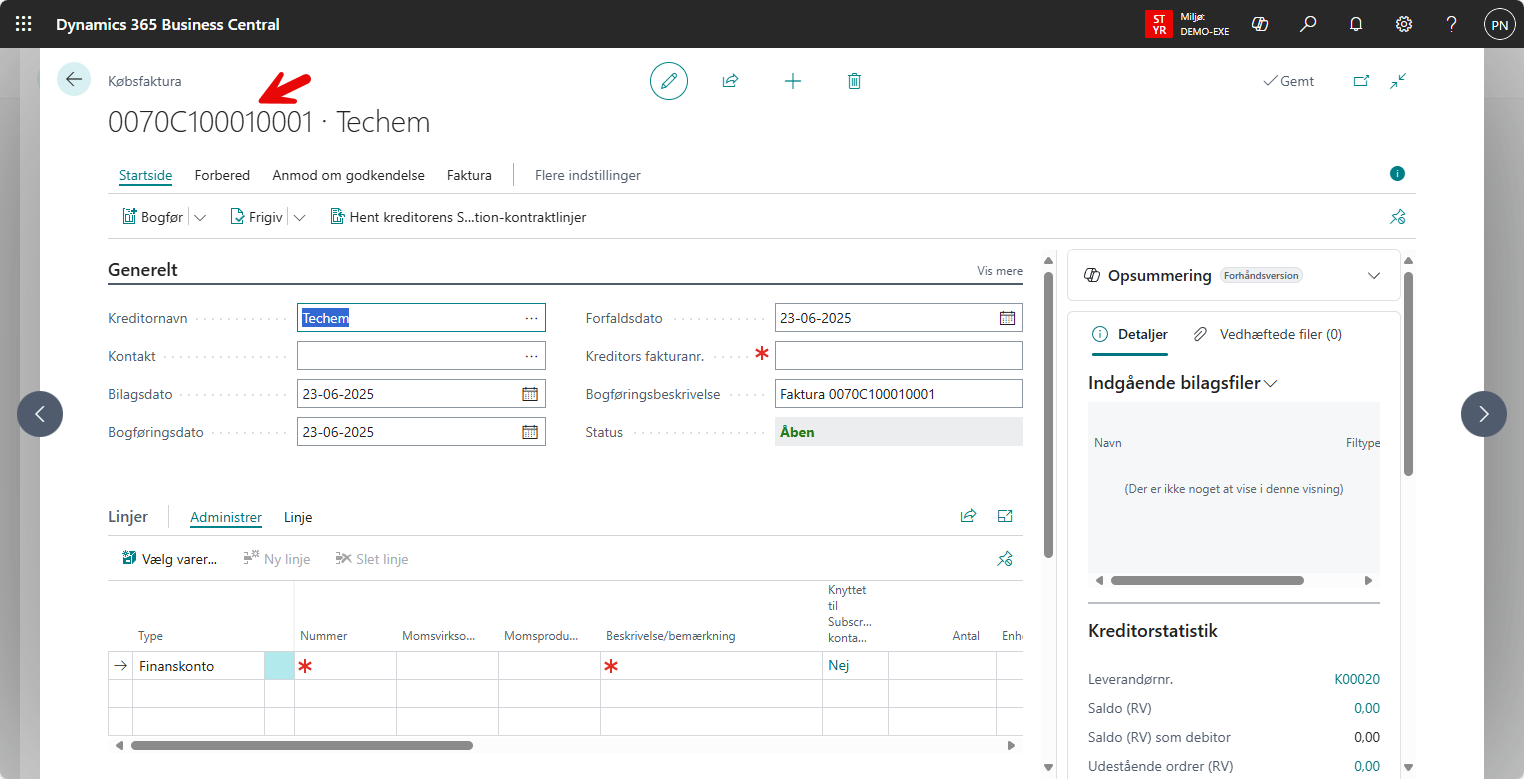Image resolution: width=1524 pixels, height=779 pixels.
Task: Open the Startside tab
Action: coord(145,175)
